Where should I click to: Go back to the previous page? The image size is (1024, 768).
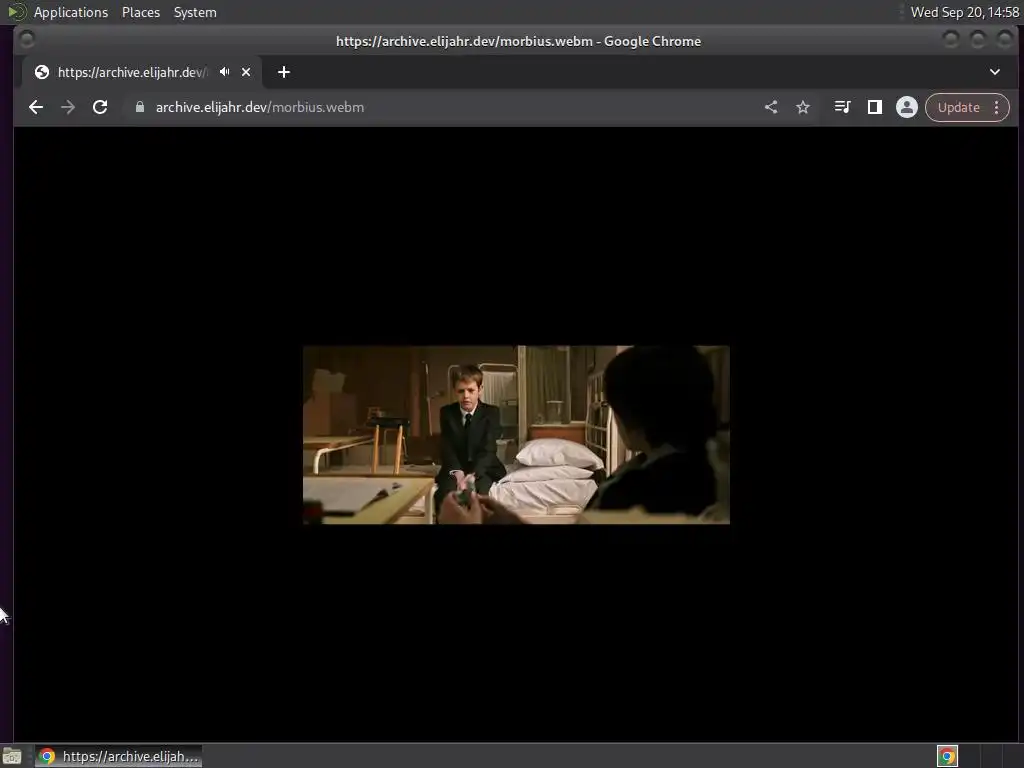(36, 107)
